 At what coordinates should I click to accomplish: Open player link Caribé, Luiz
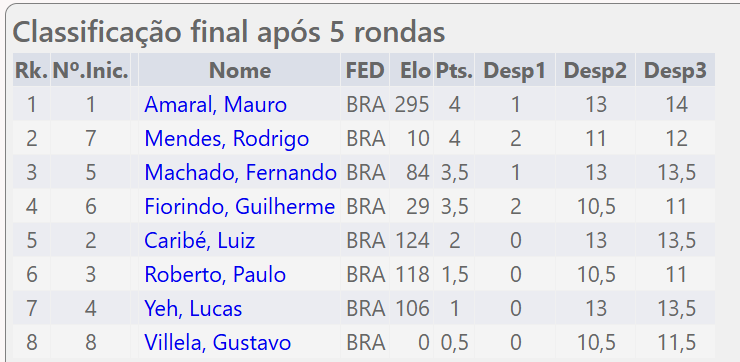[200, 241]
